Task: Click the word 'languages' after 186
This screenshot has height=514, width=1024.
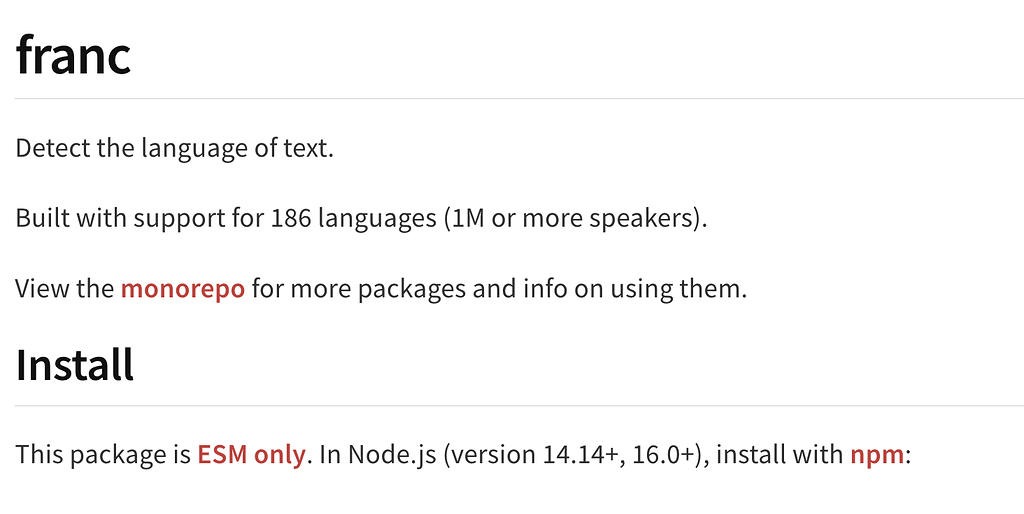Action: click(x=377, y=218)
